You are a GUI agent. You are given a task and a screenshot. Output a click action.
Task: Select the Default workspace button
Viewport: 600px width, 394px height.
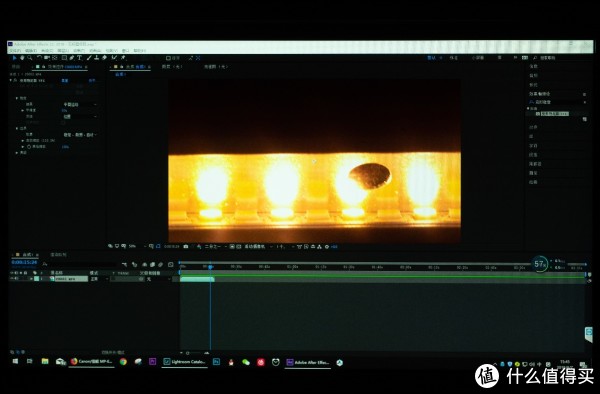point(431,58)
